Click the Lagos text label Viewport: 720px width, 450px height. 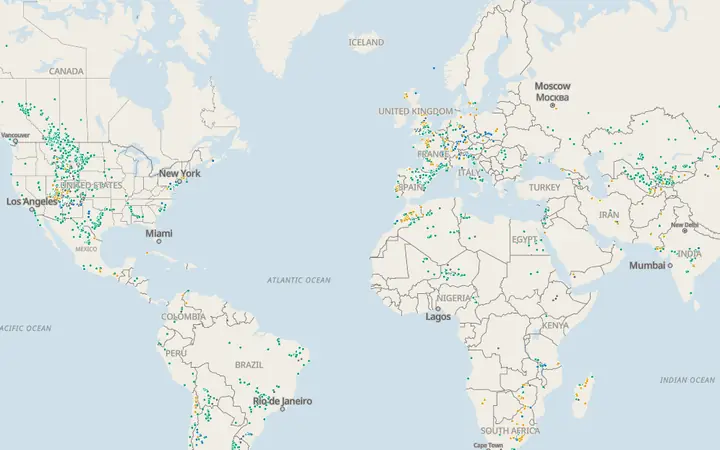(x=438, y=316)
